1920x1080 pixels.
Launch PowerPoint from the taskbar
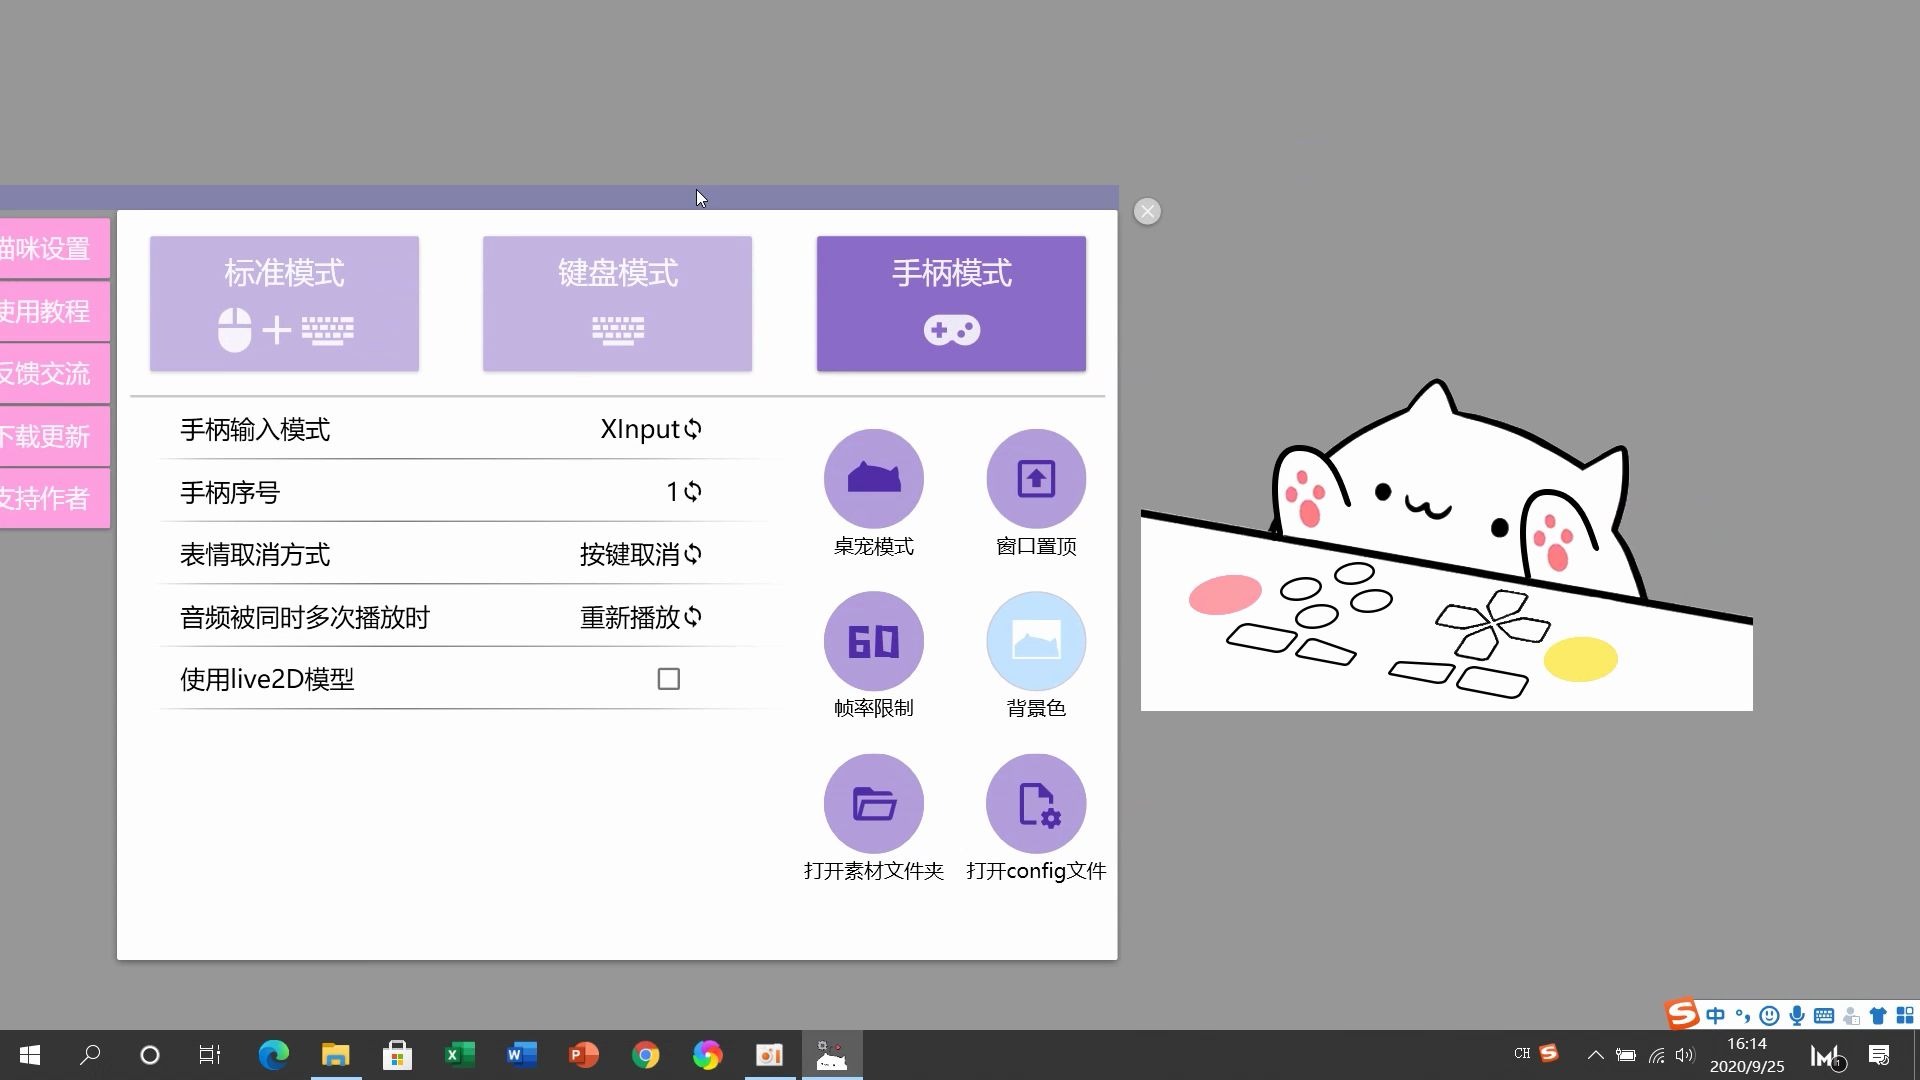583,1055
